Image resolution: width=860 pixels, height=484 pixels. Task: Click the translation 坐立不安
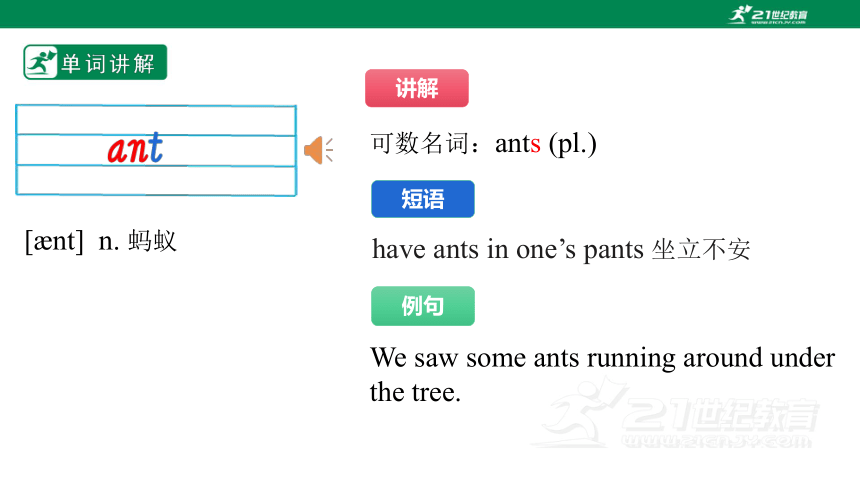coord(701,250)
